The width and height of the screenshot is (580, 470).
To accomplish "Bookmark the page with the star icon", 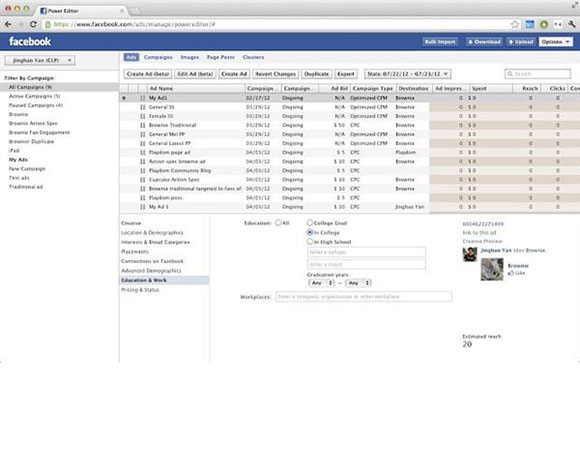I will (515, 24).
